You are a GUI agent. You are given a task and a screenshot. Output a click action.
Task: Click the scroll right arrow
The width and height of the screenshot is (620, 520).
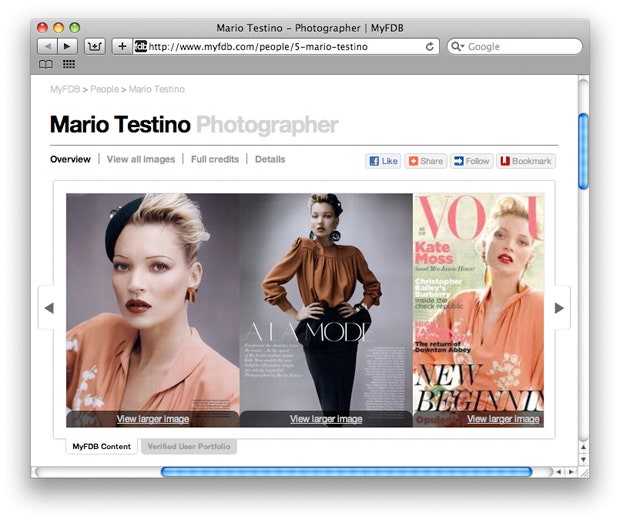click(571, 472)
